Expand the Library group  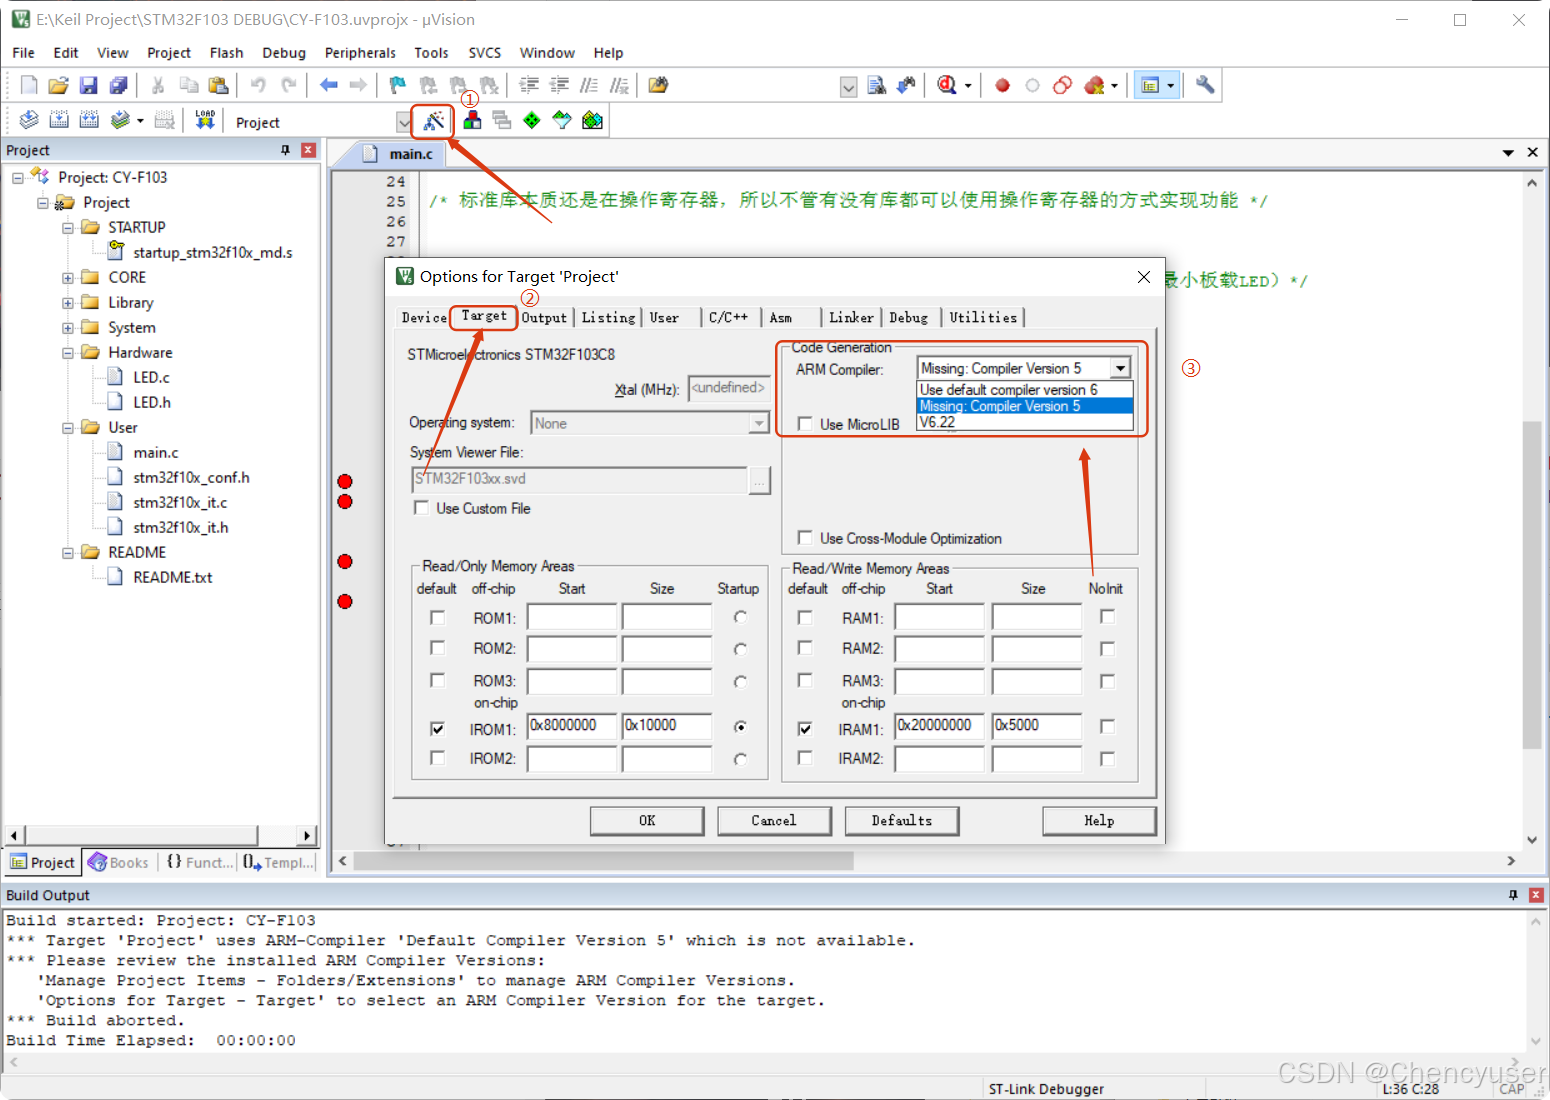[x=67, y=303]
